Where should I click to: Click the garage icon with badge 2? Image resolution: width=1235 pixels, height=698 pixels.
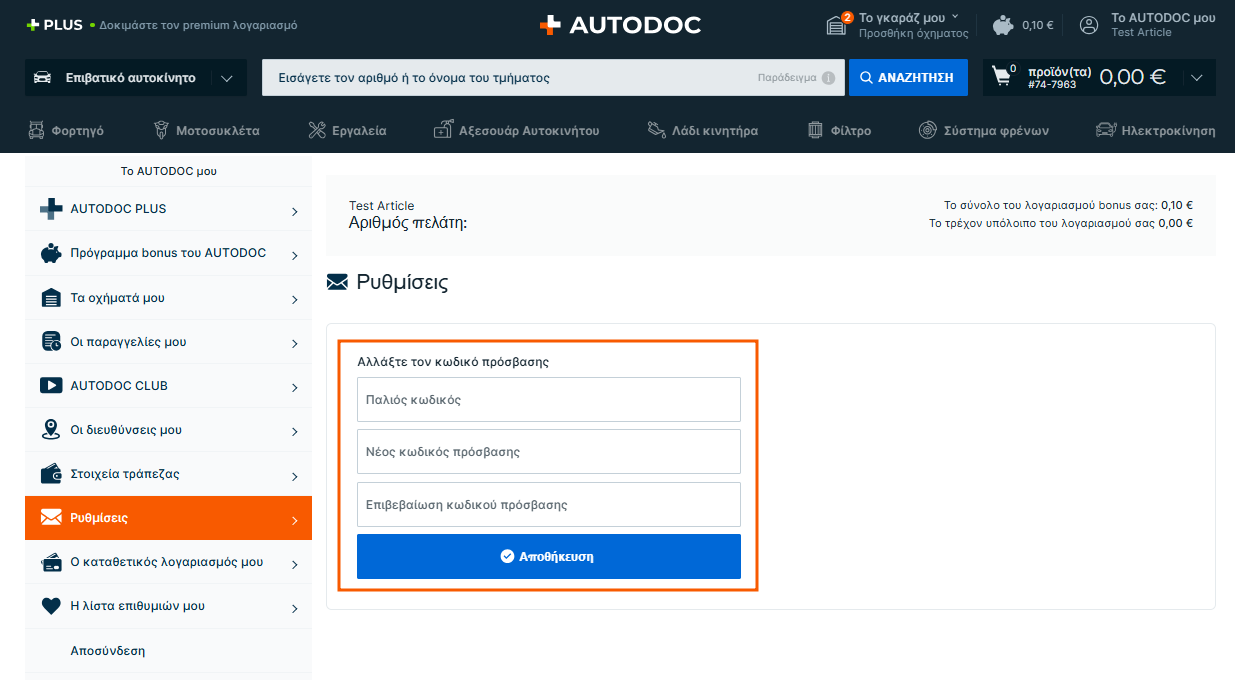[x=838, y=24]
